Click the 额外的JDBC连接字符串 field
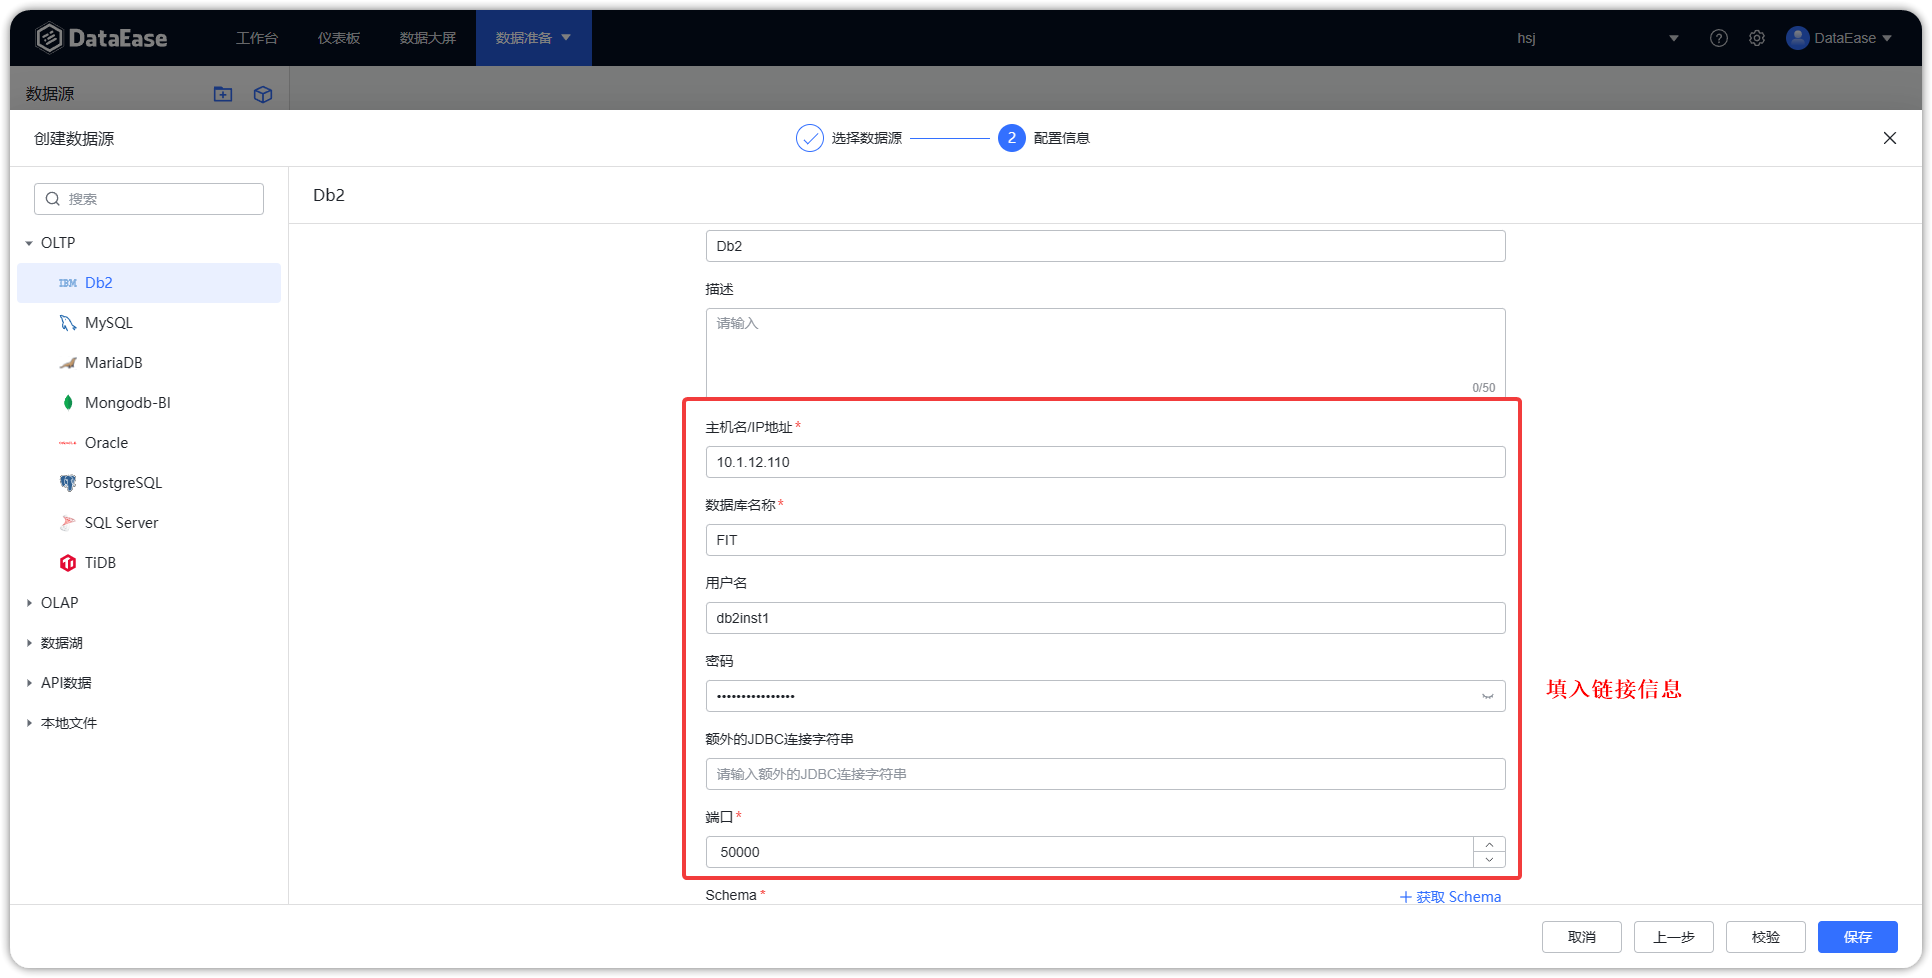This screenshot has height=978, width=1932. click(x=1105, y=774)
